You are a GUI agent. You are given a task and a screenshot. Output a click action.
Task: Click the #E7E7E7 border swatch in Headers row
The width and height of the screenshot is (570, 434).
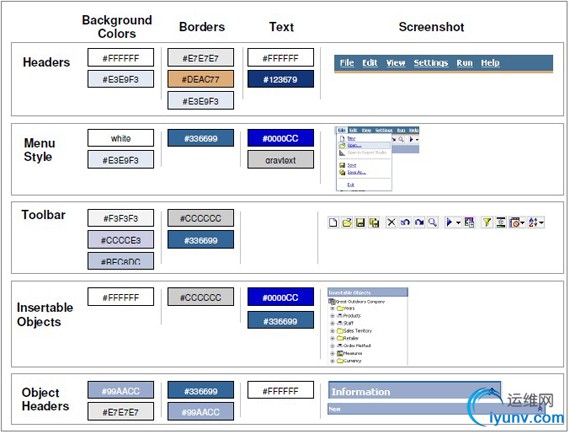click(x=200, y=58)
